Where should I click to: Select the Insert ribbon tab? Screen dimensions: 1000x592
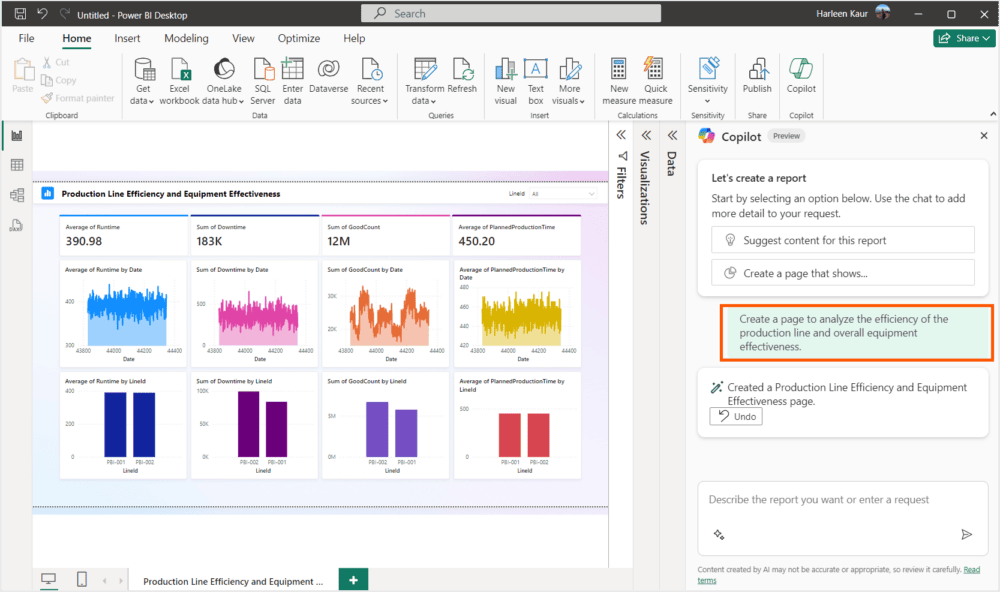tap(127, 38)
